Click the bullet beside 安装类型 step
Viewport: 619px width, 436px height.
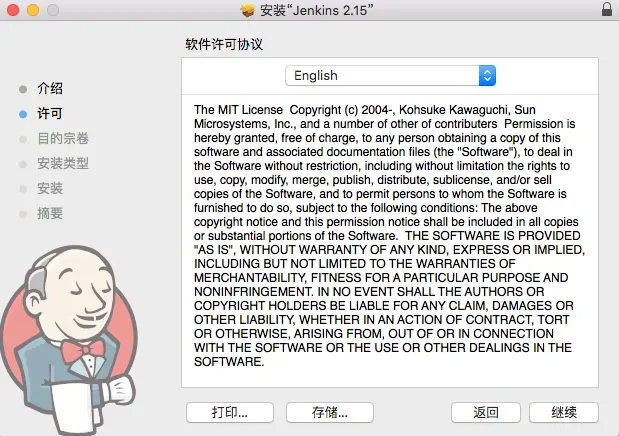pyautogui.click(x=23, y=164)
